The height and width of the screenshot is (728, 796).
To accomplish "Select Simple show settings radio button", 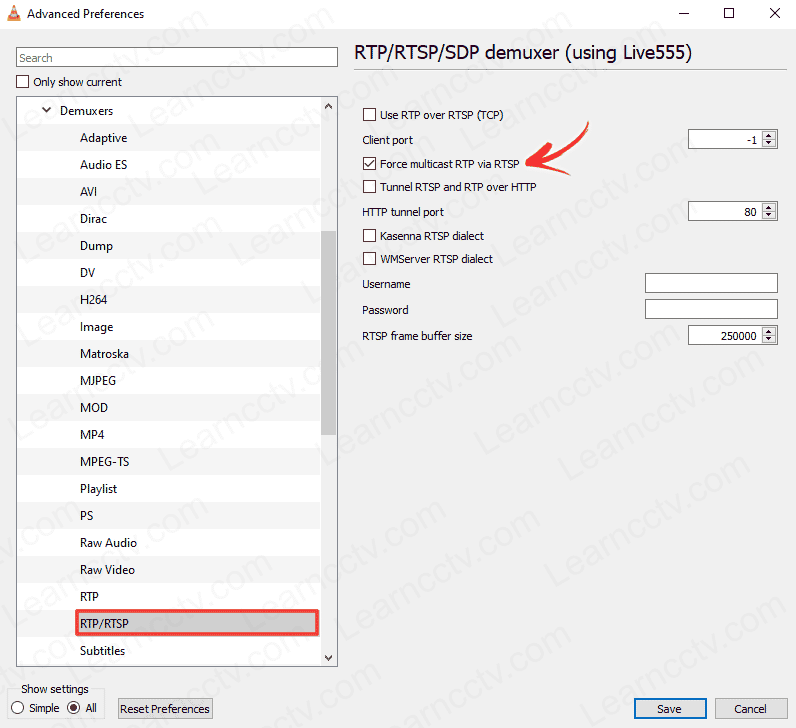I will pyautogui.click(x=18, y=708).
